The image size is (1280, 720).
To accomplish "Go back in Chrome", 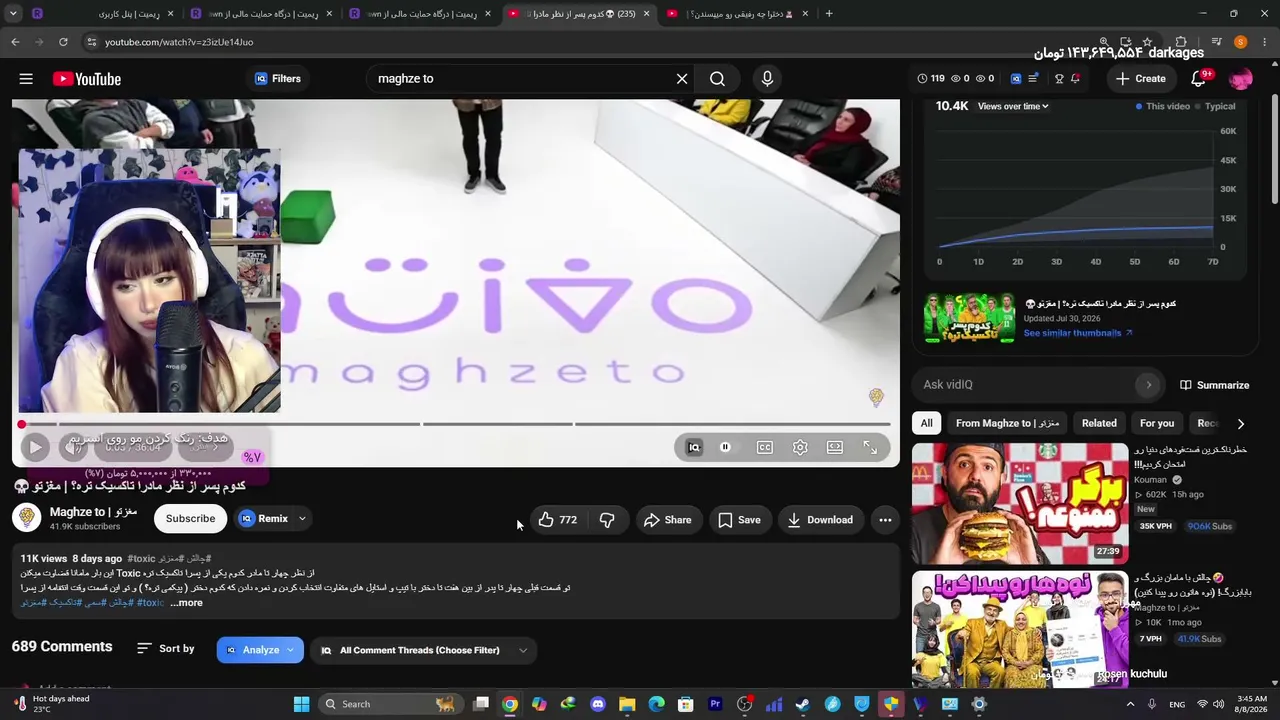I will (15, 42).
